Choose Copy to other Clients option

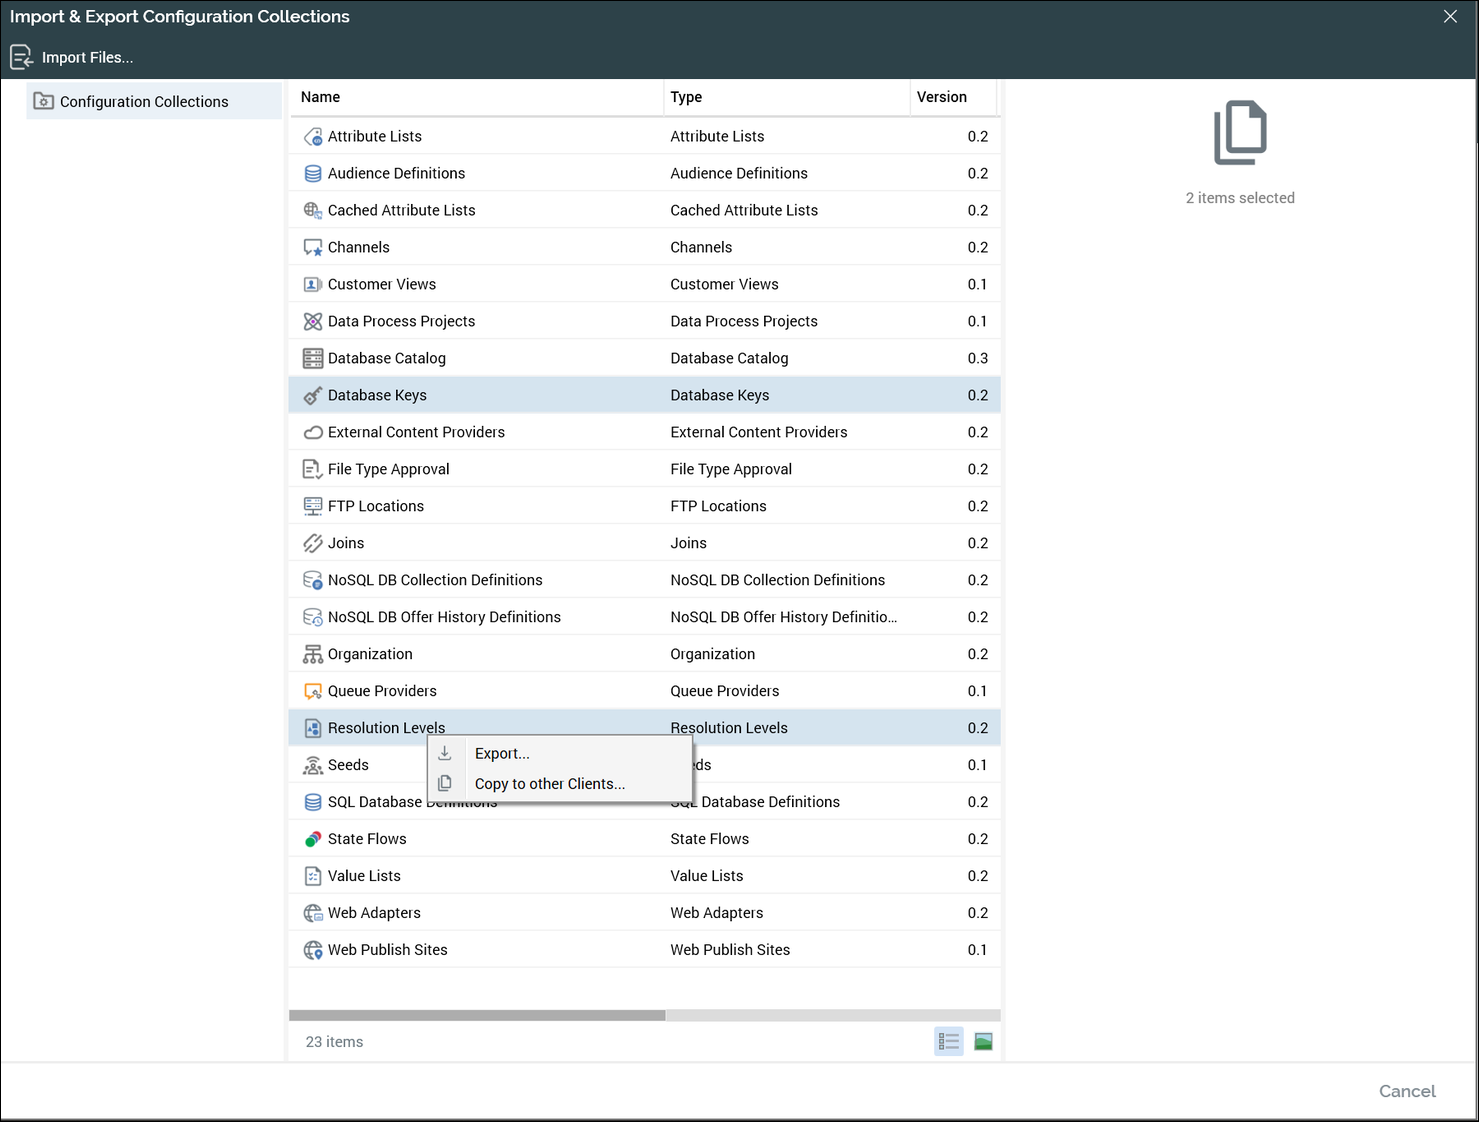pos(549,784)
